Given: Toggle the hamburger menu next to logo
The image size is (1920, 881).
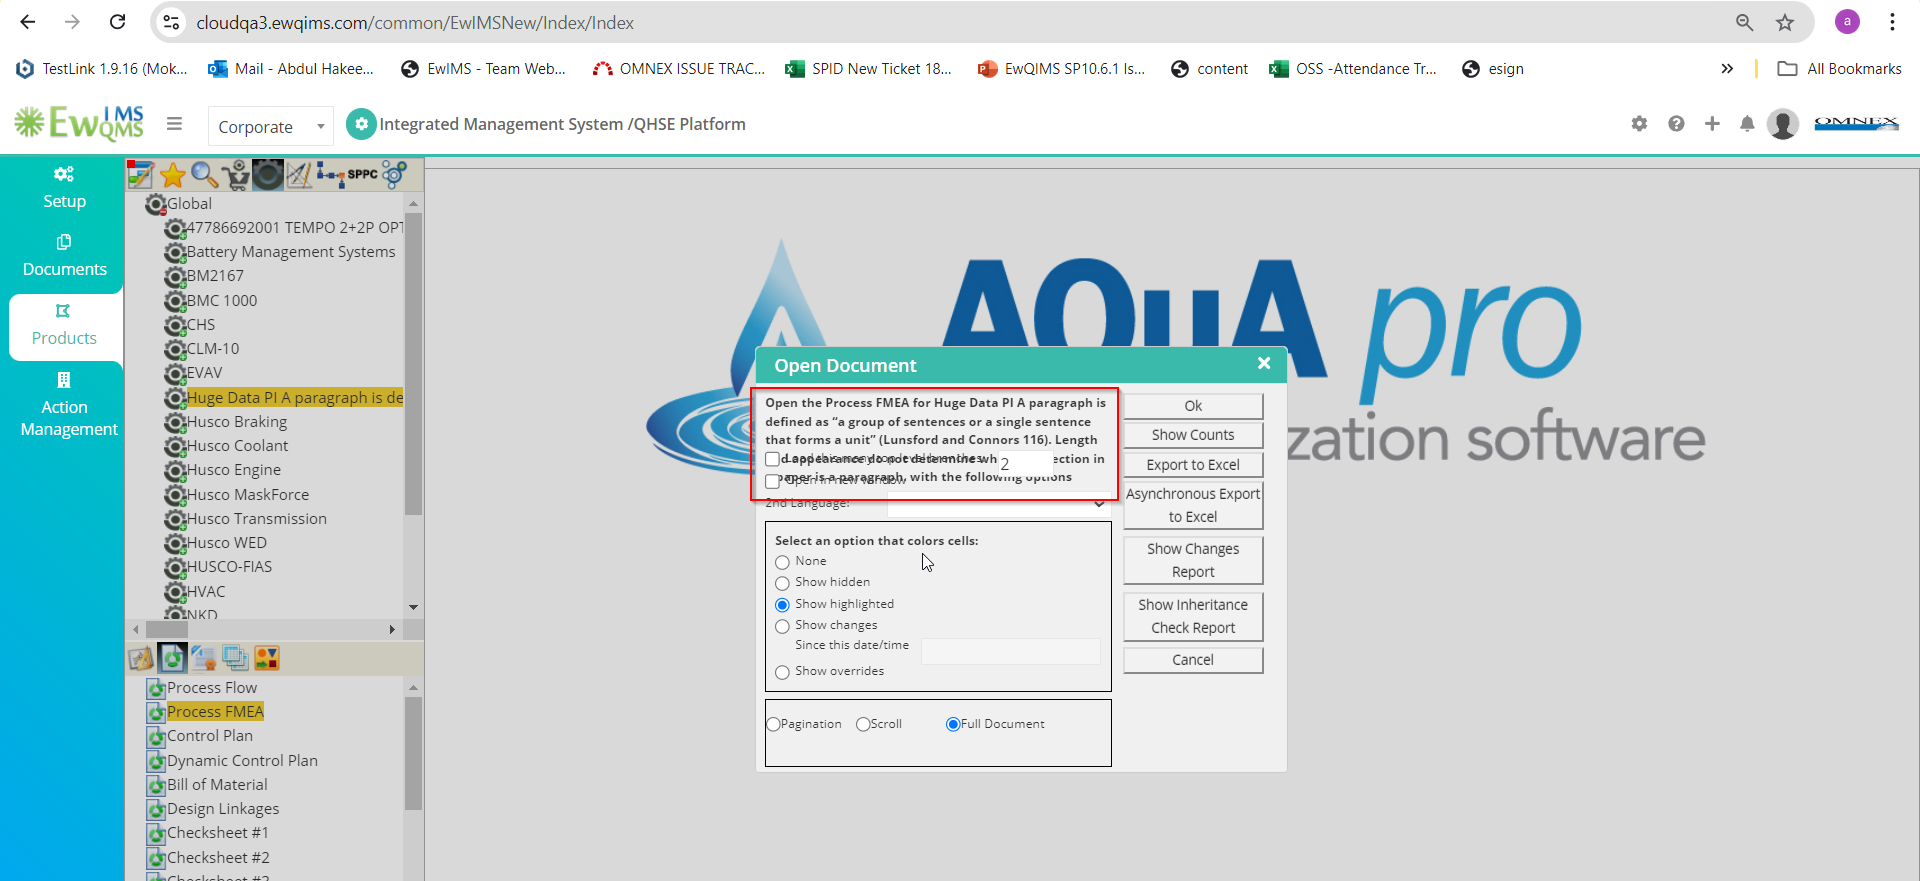Looking at the screenshot, I should point(174,124).
